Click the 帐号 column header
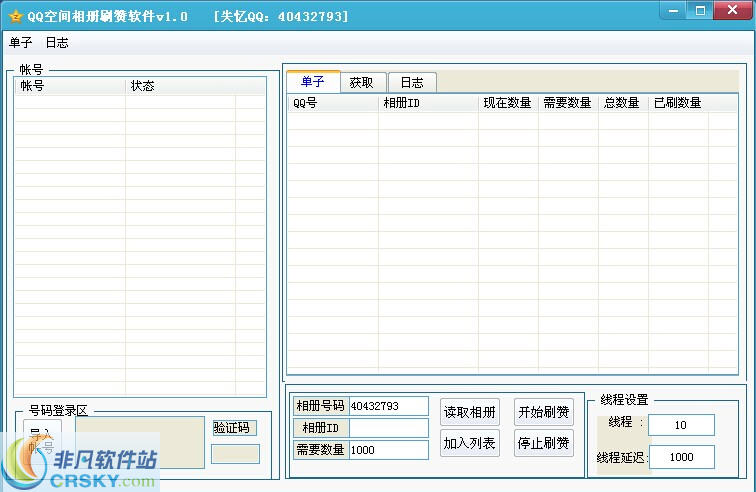 point(70,86)
